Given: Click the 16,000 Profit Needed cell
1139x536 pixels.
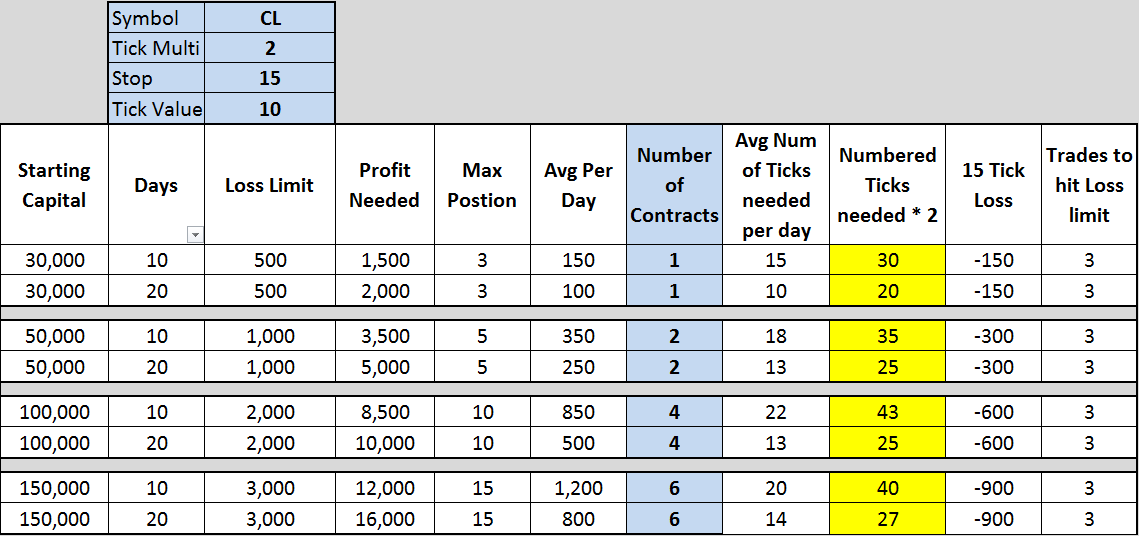Looking at the screenshot, I should pos(385,519).
